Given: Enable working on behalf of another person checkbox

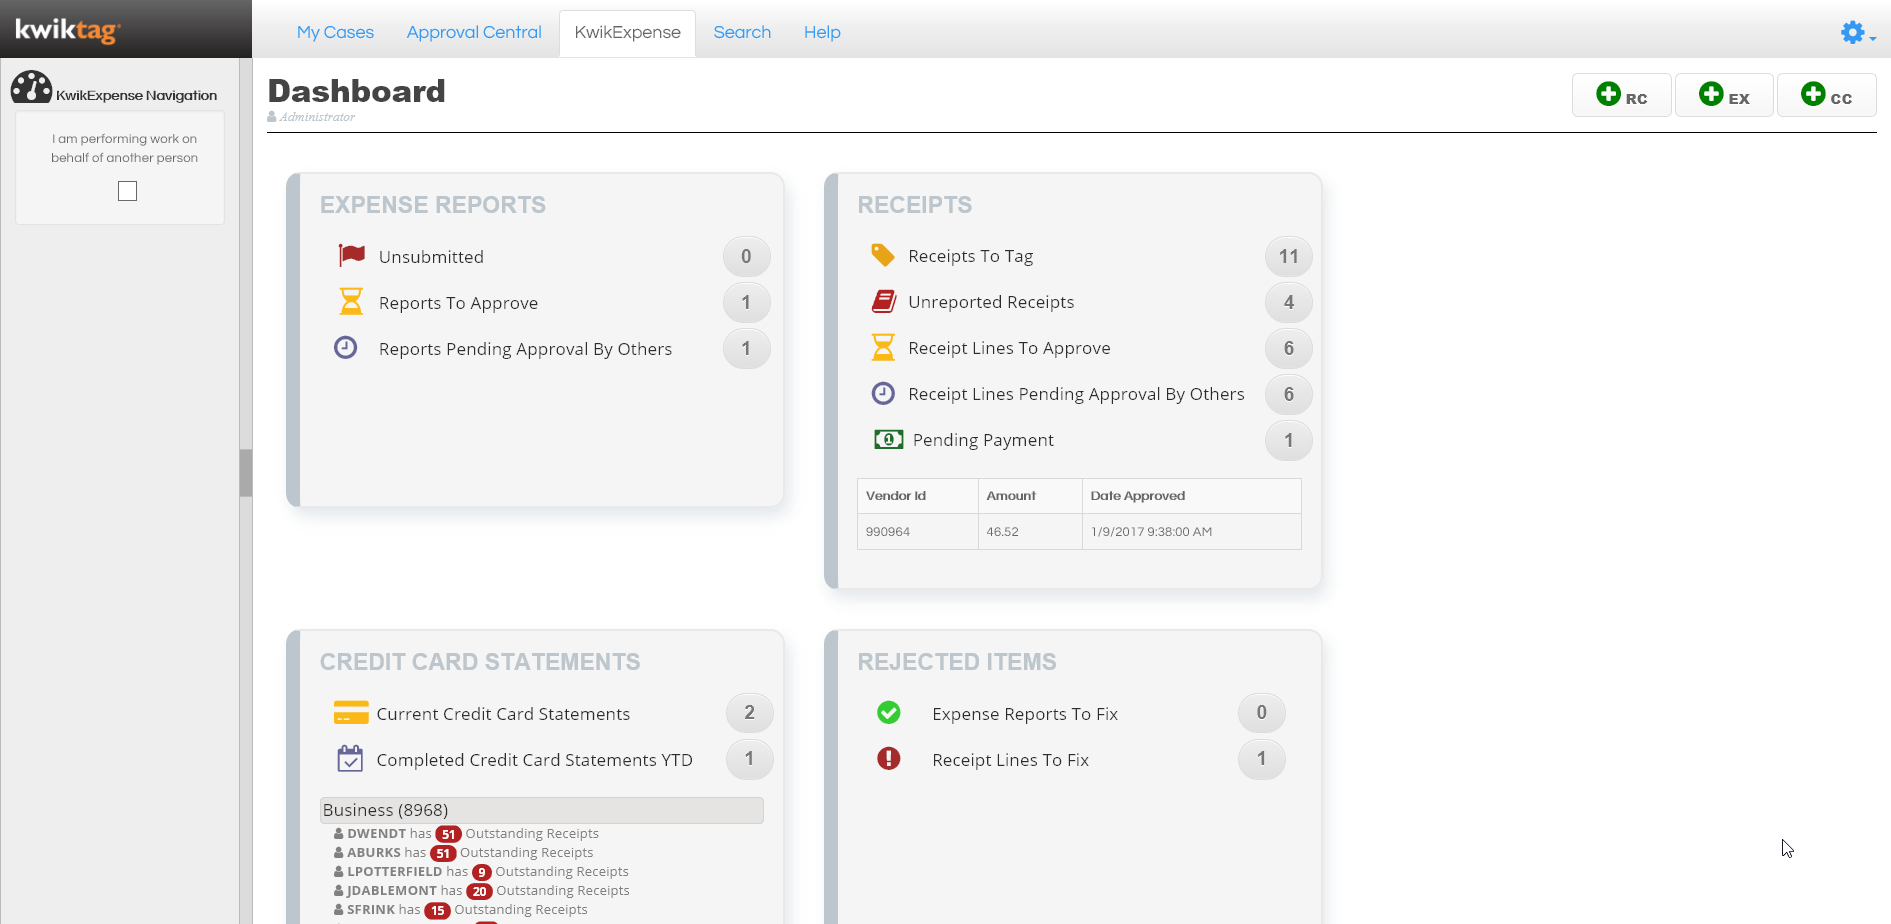Looking at the screenshot, I should tap(127, 191).
